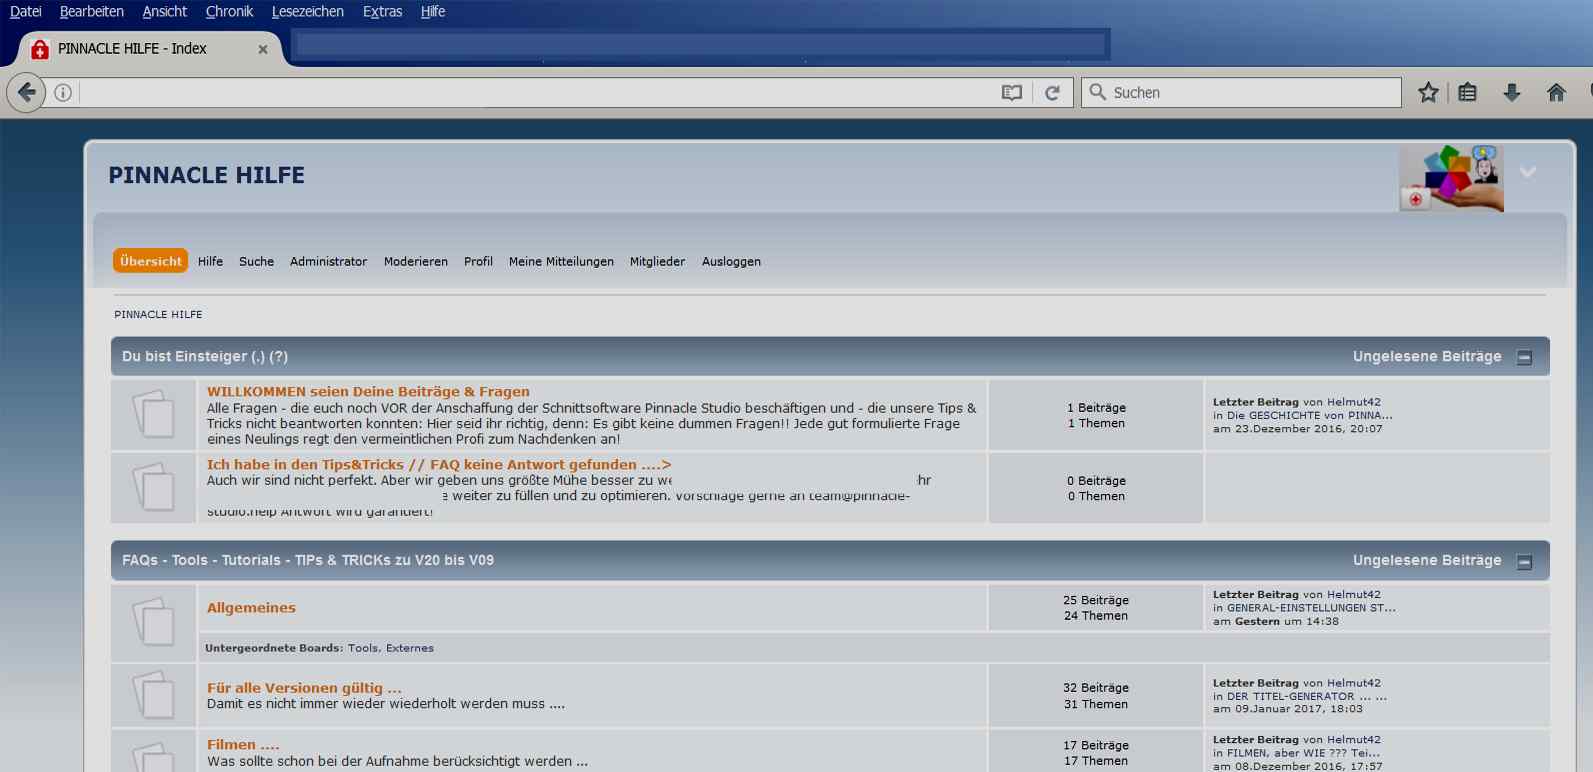Click board icon beside Tips&Tricks FAQ board

[x=153, y=487]
